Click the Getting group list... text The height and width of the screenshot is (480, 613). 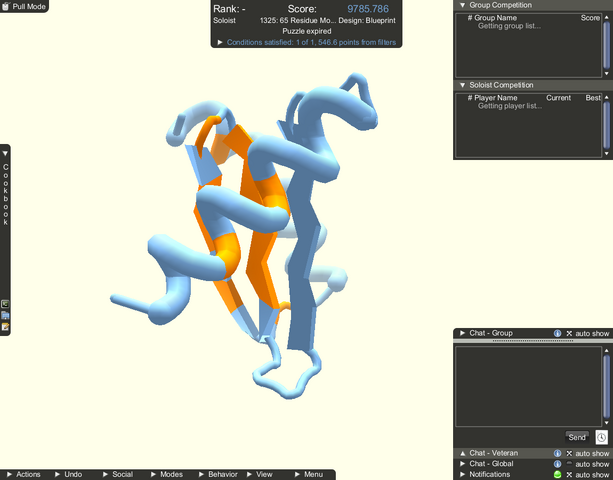(x=509, y=26)
